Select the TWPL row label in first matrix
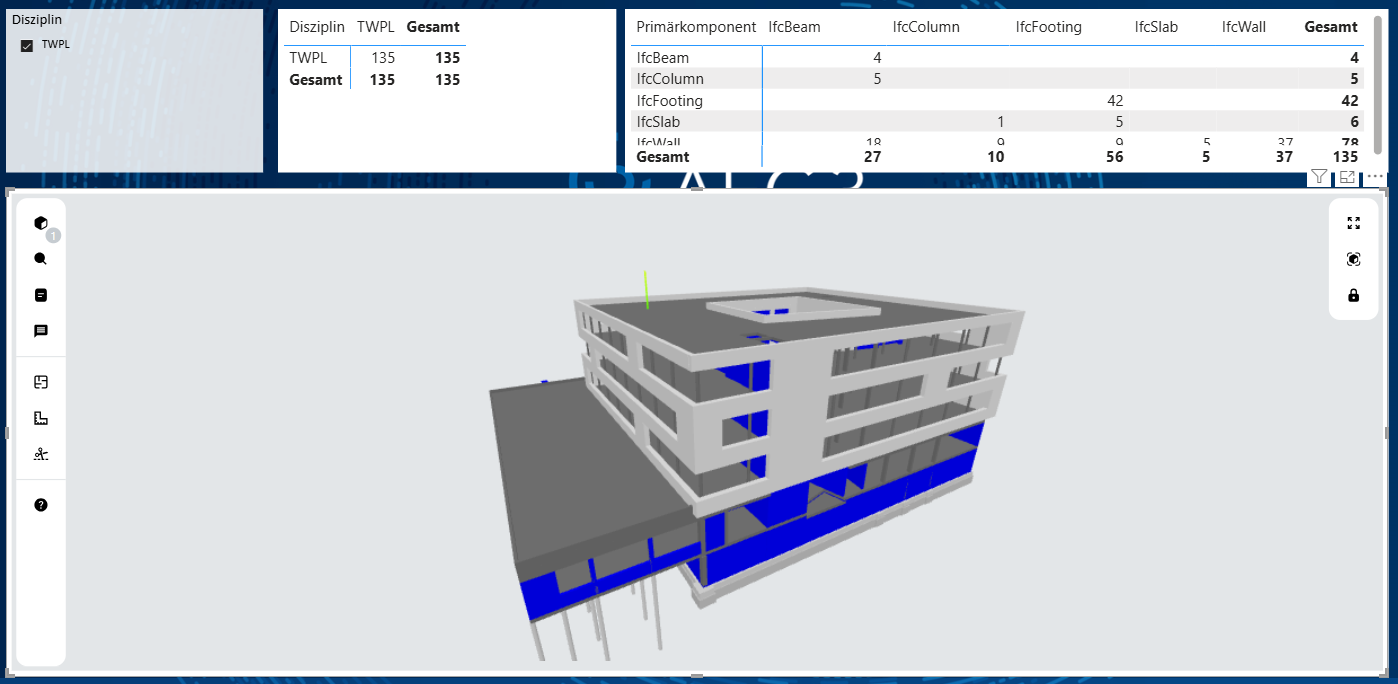 tap(309, 58)
